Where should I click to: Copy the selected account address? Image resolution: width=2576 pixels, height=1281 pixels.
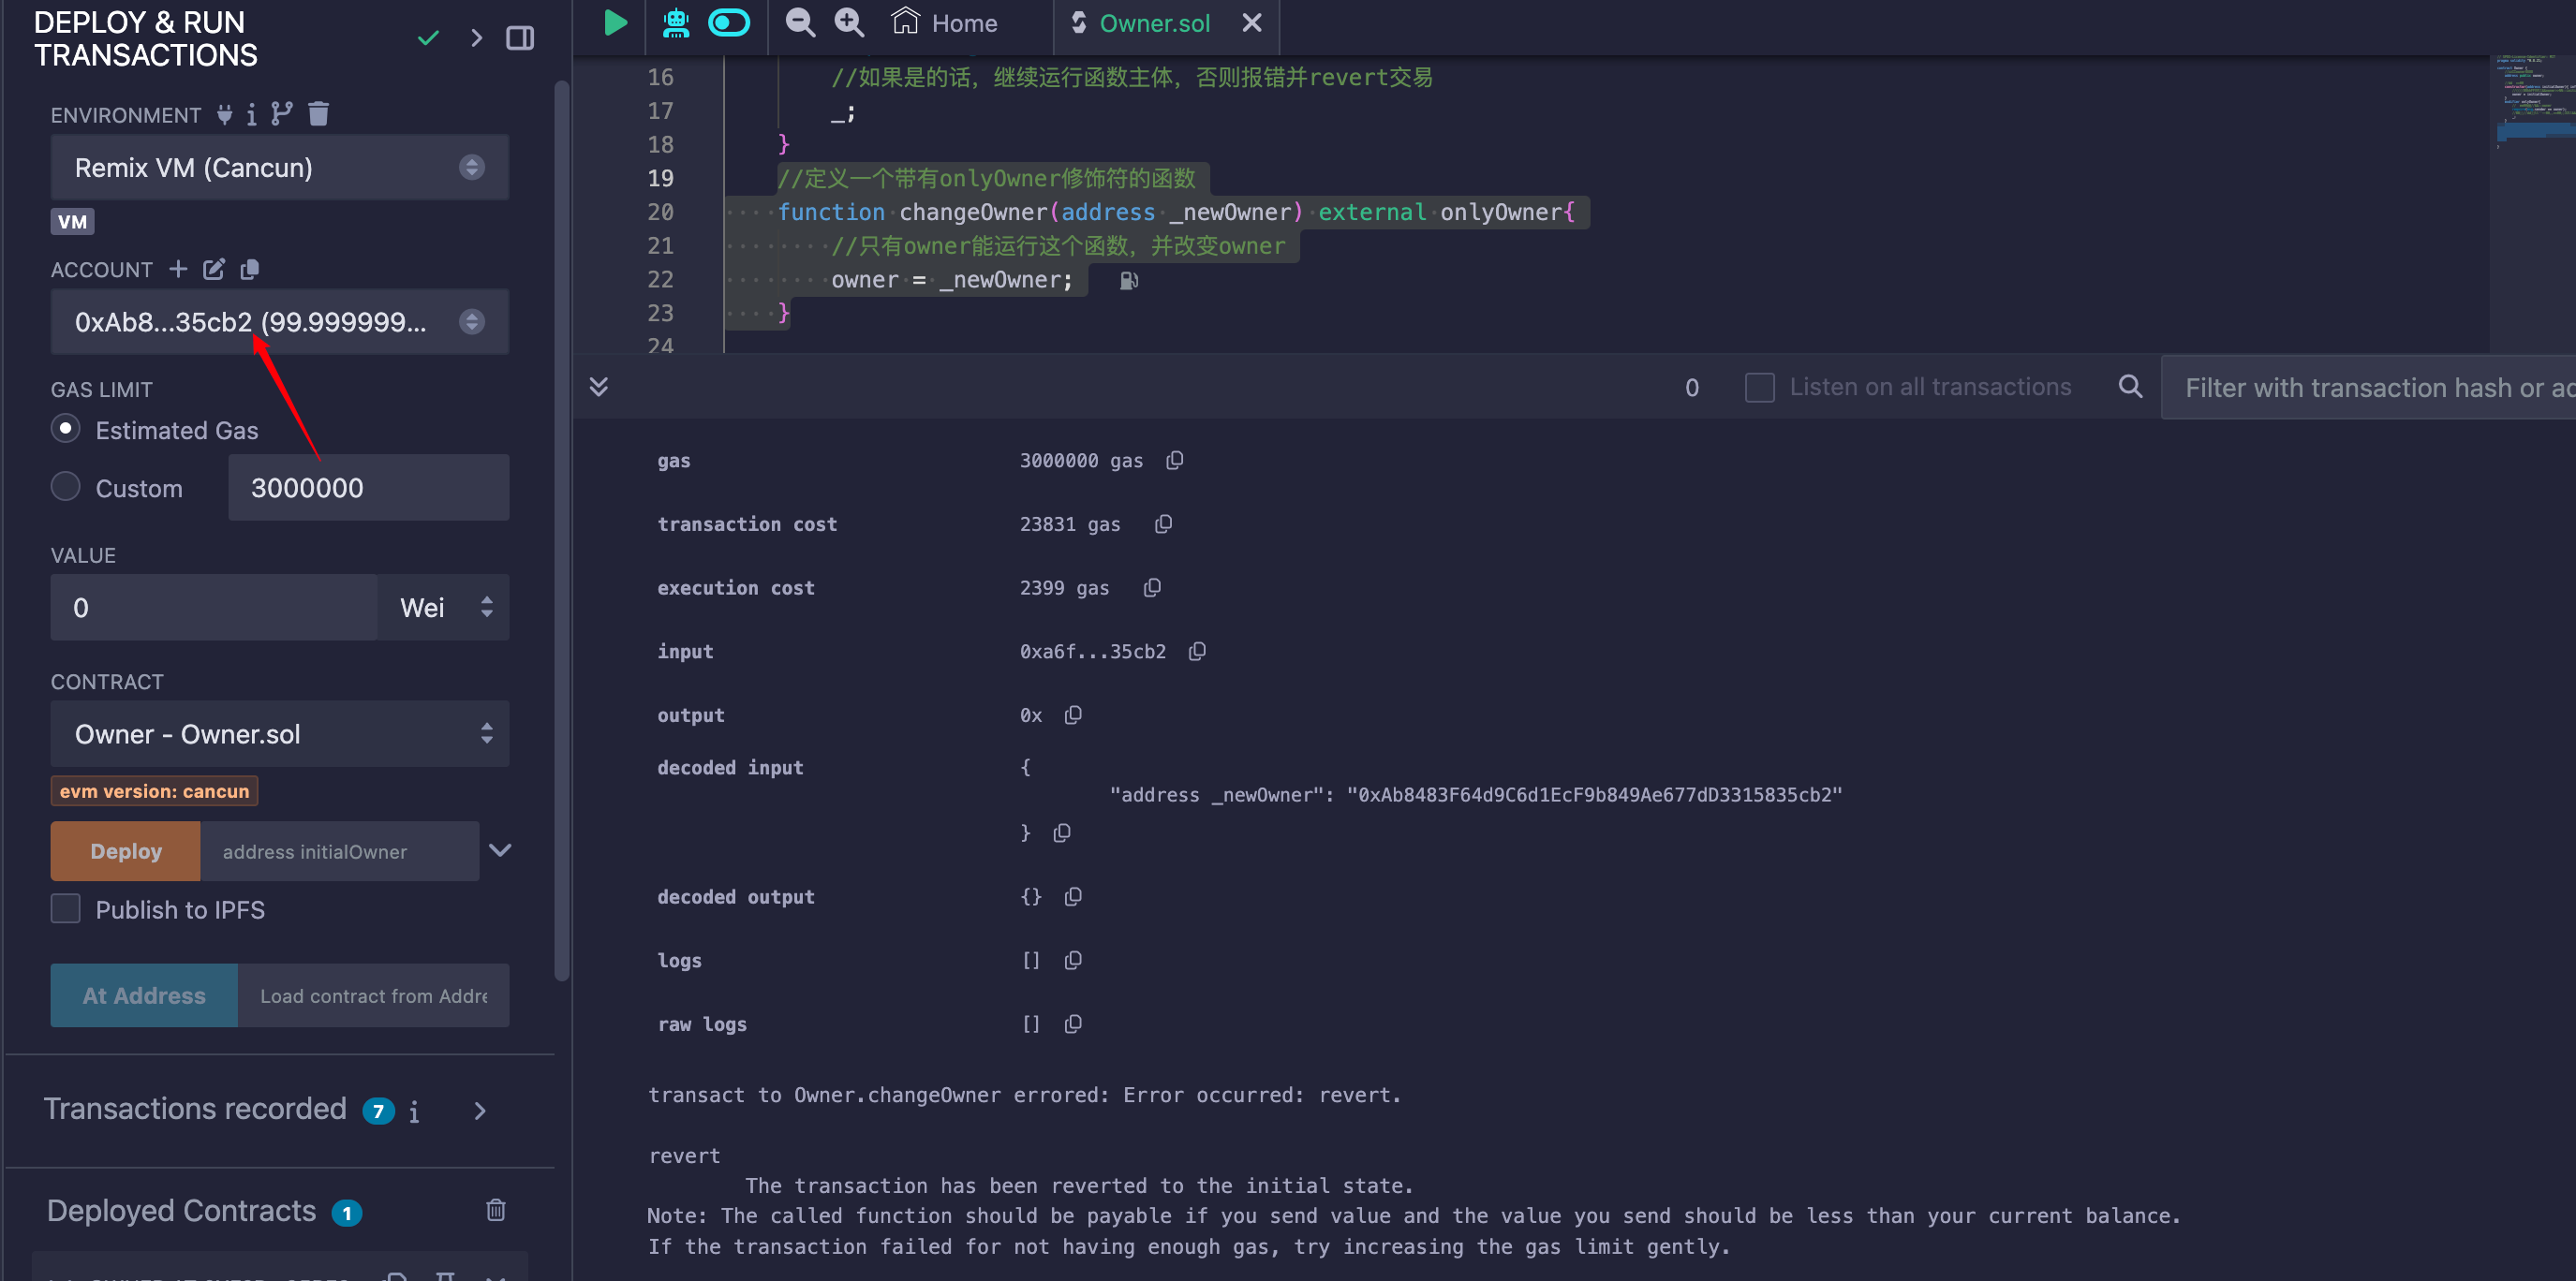pyautogui.click(x=250, y=269)
